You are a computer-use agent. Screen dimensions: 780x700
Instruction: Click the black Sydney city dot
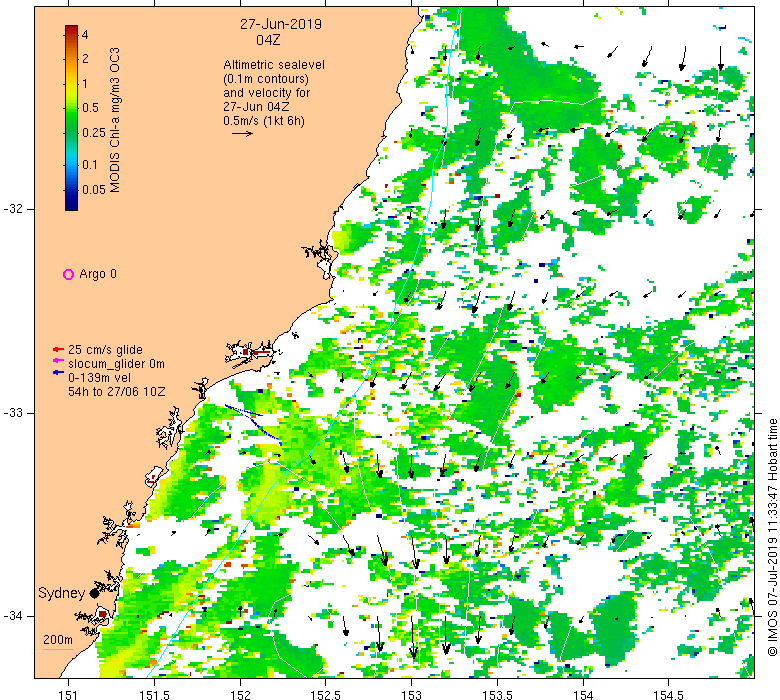(95, 593)
